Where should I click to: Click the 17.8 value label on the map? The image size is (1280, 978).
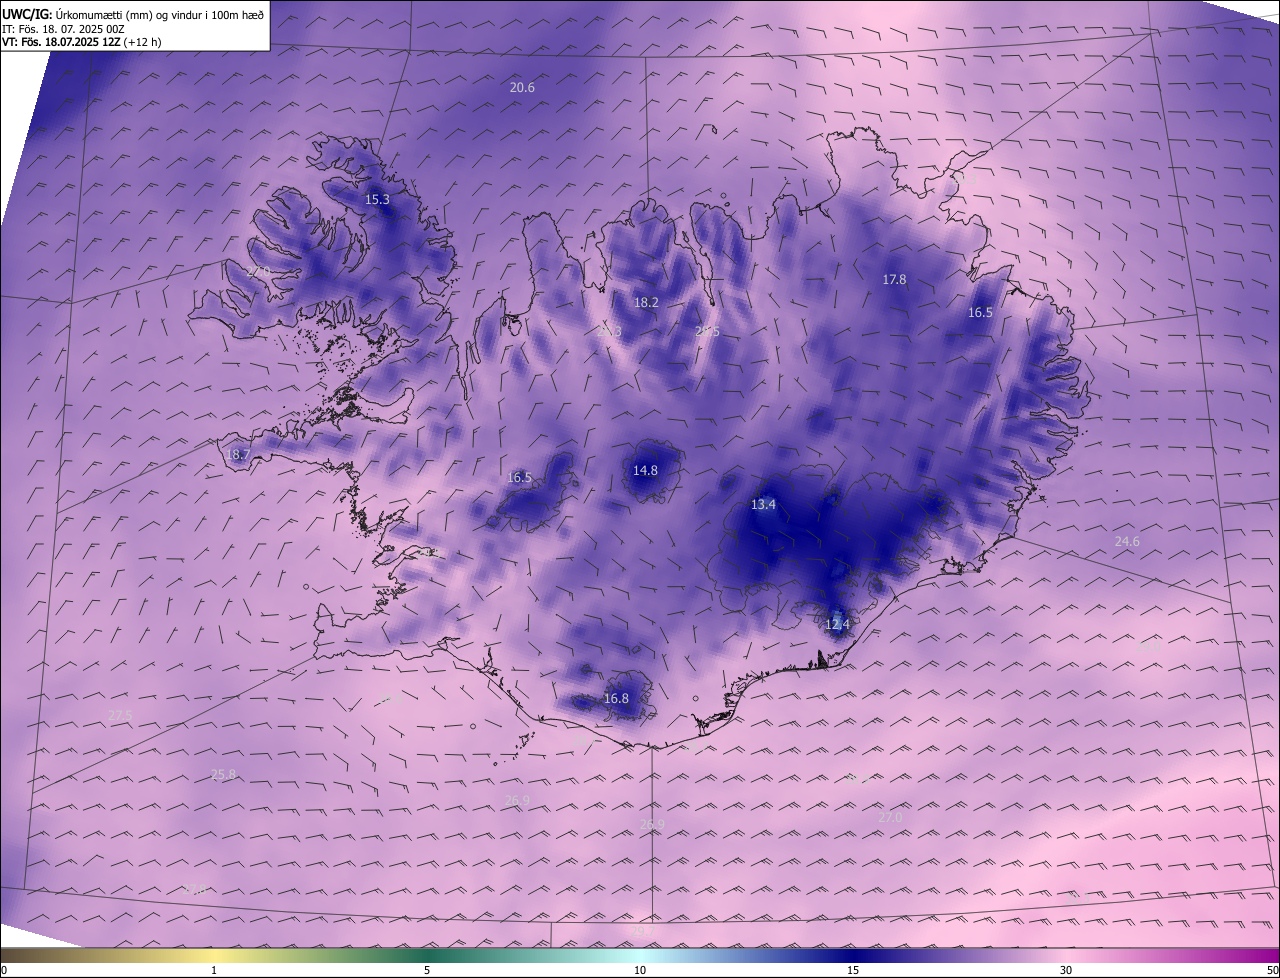click(x=894, y=280)
